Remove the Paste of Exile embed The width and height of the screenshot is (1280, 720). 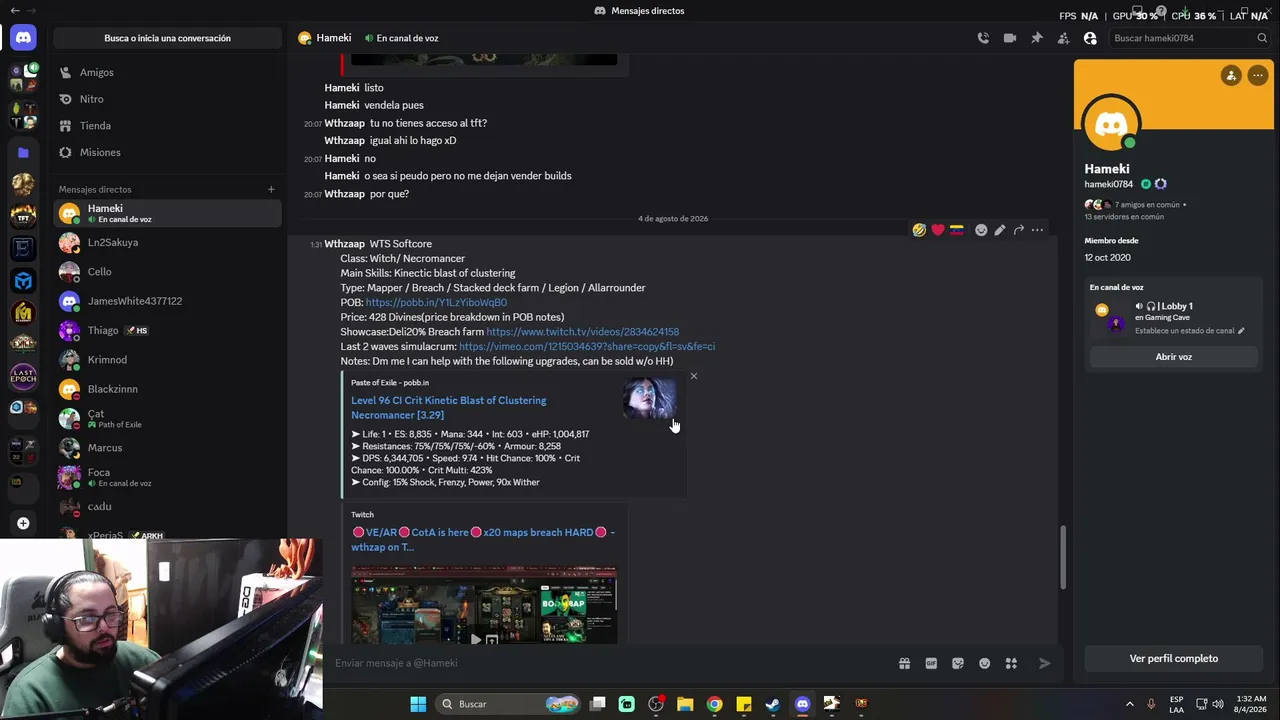coord(694,376)
